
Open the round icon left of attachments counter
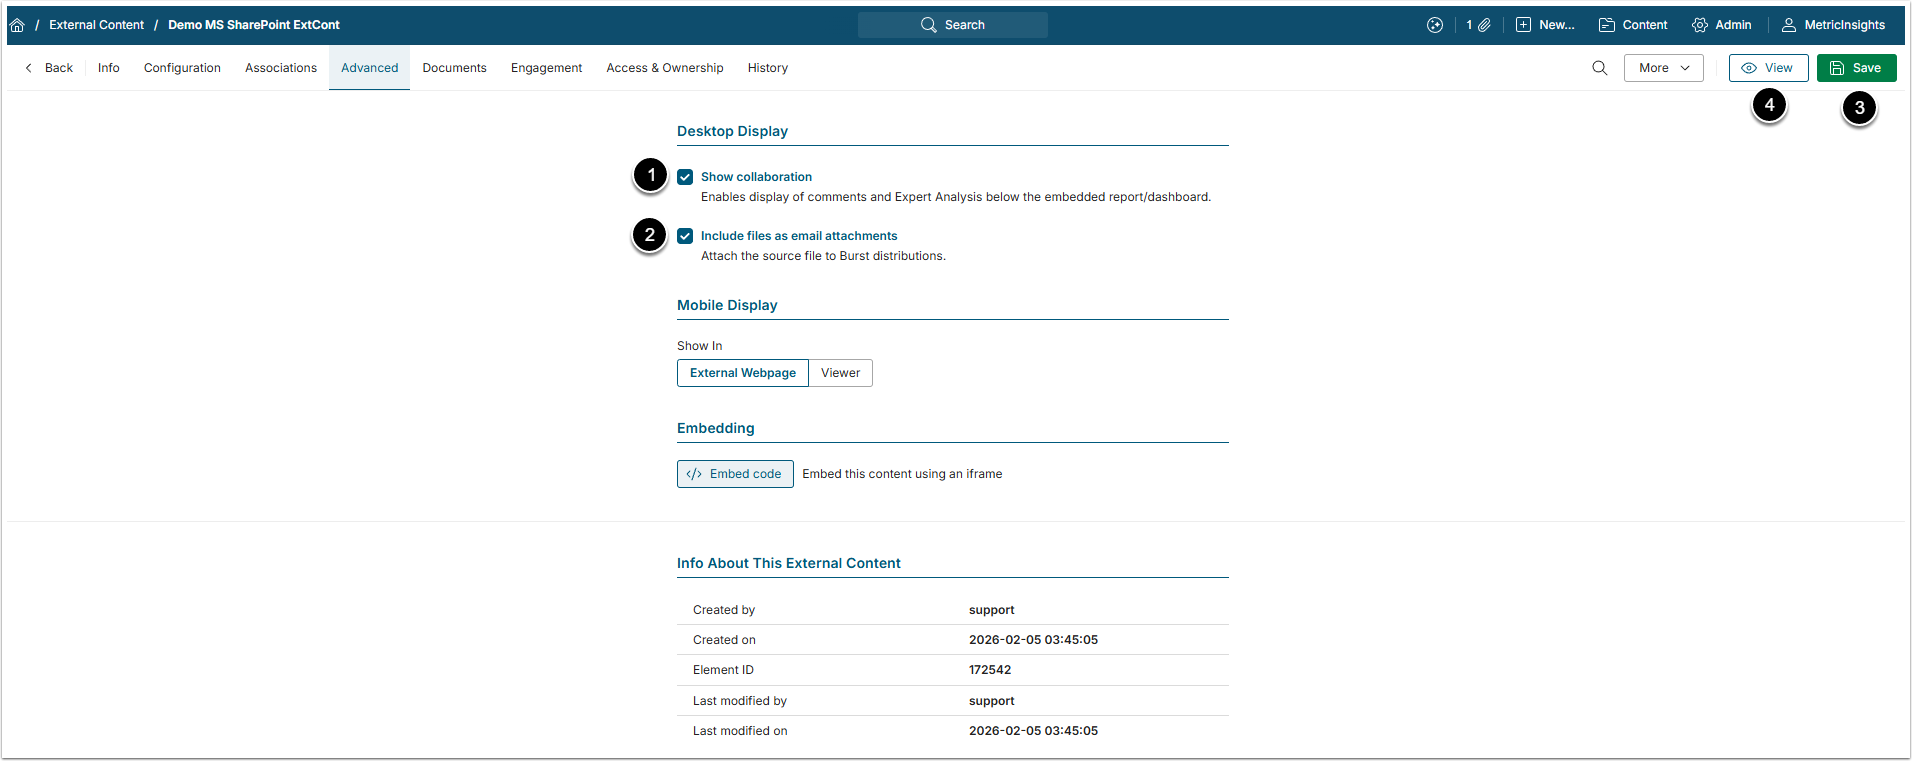click(1434, 25)
